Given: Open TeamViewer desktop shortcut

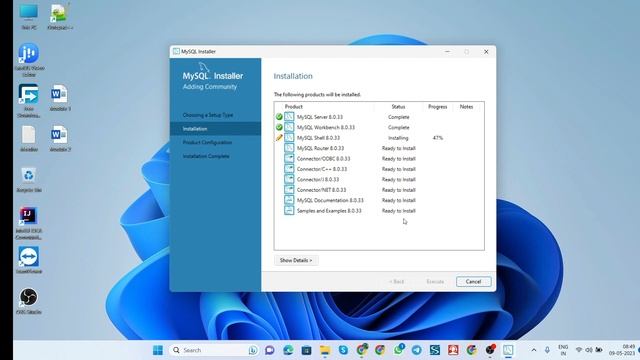Looking at the screenshot, I should (29, 260).
